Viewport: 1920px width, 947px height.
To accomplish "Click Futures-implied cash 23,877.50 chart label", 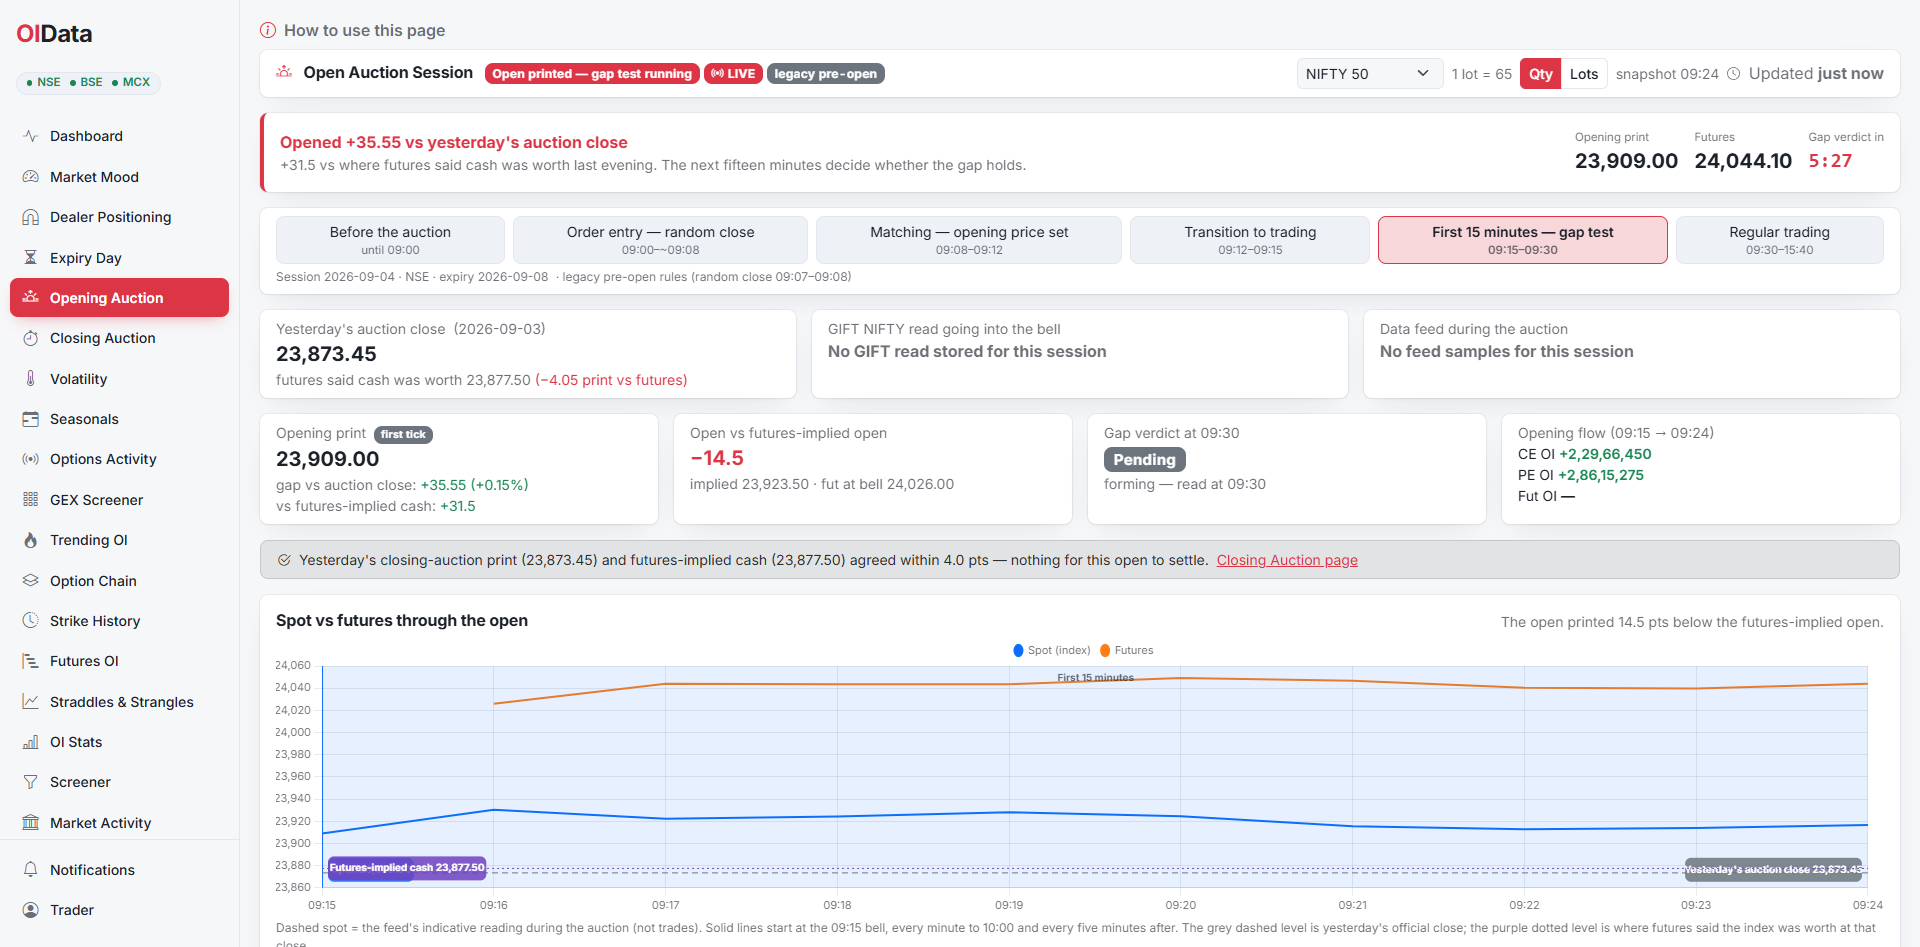I will tap(406, 868).
